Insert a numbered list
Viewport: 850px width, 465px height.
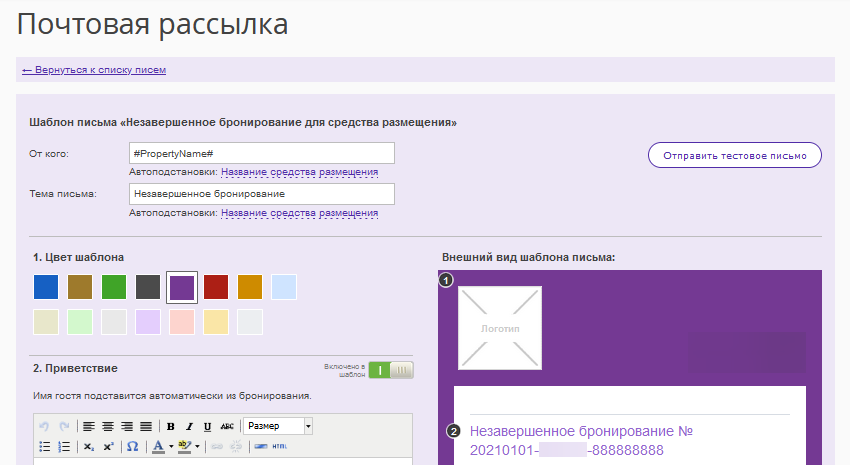[64, 447]
